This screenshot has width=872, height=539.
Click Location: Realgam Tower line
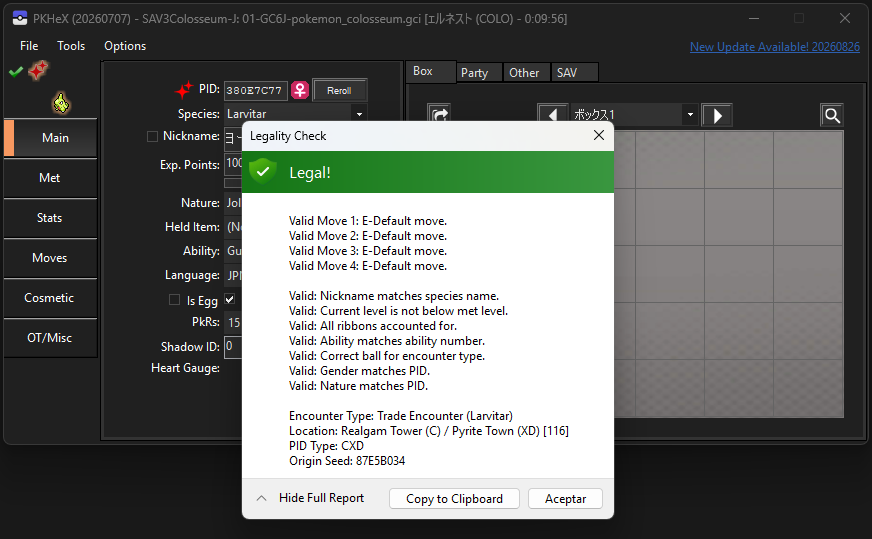428,431
